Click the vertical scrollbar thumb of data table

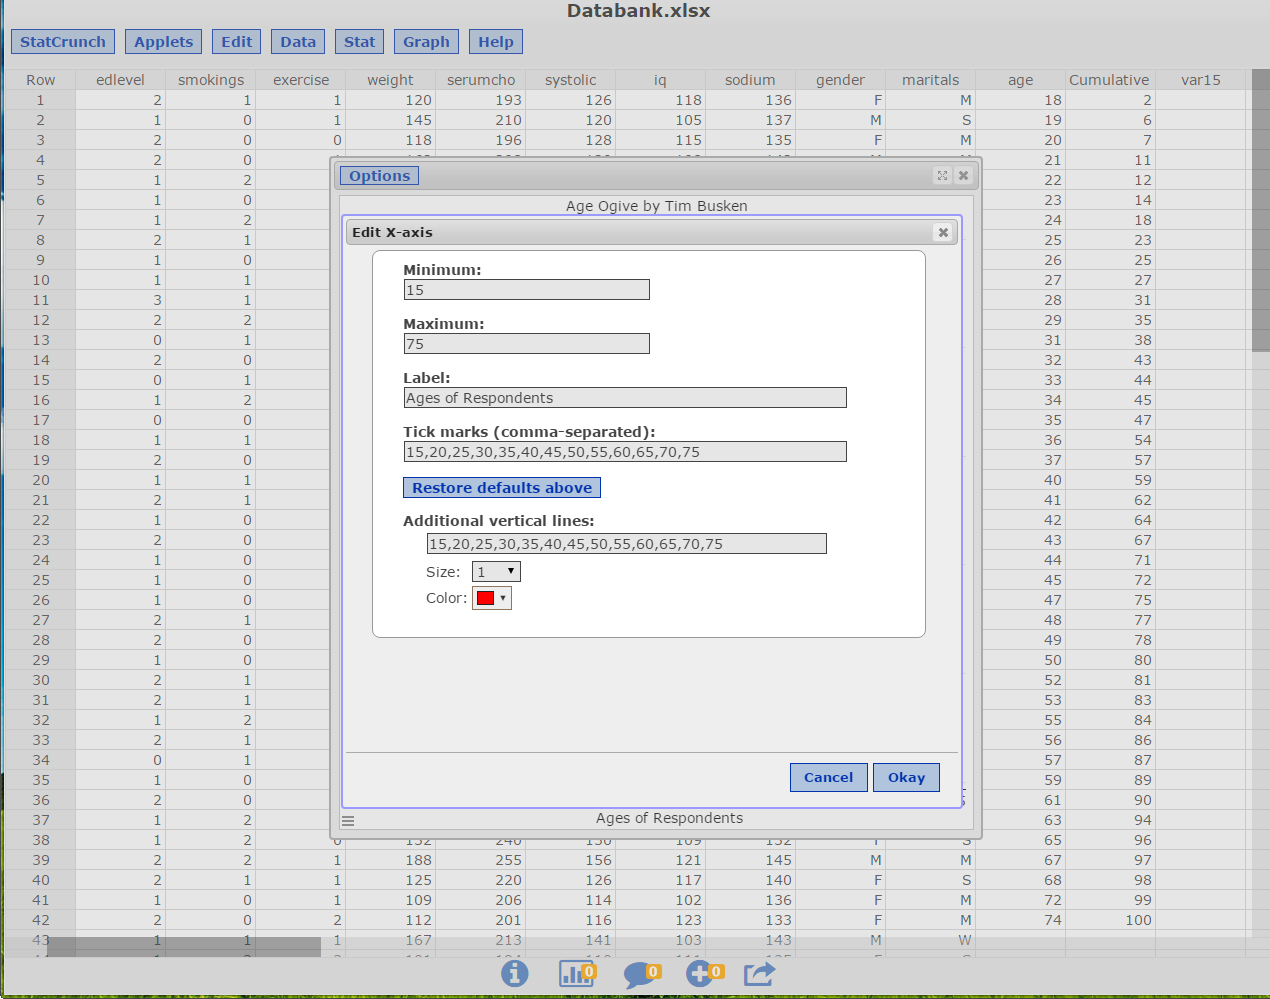point(1260,210)
